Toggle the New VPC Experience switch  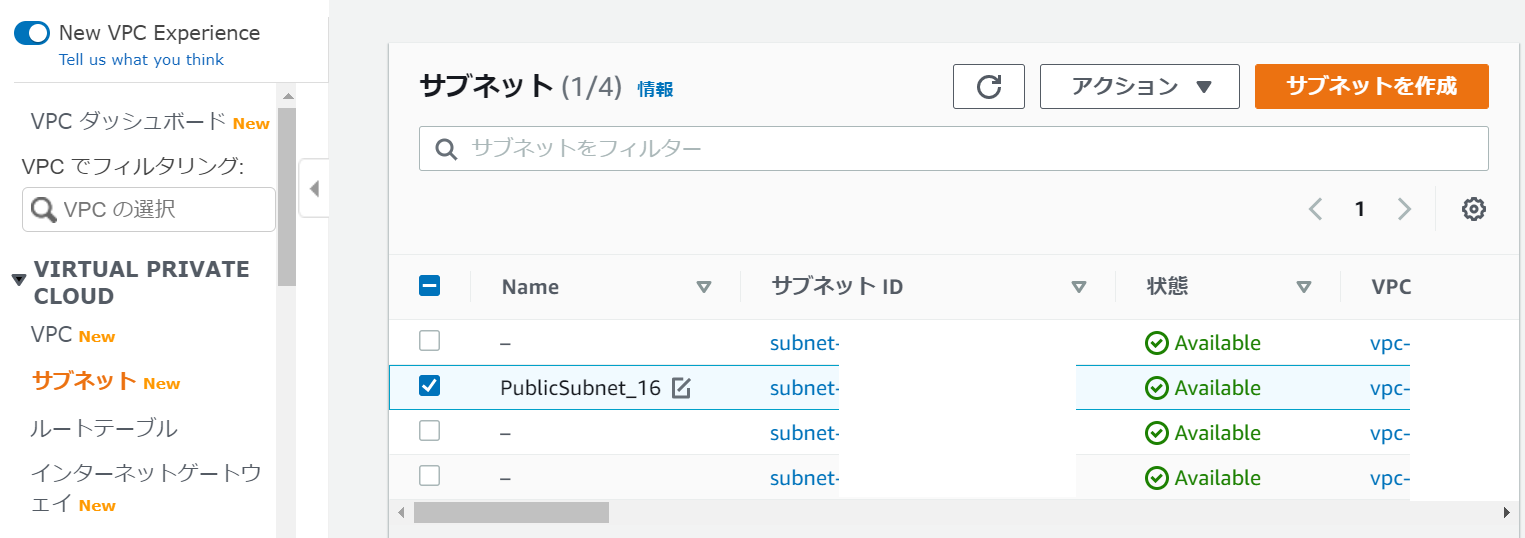(x=32, y=33)
